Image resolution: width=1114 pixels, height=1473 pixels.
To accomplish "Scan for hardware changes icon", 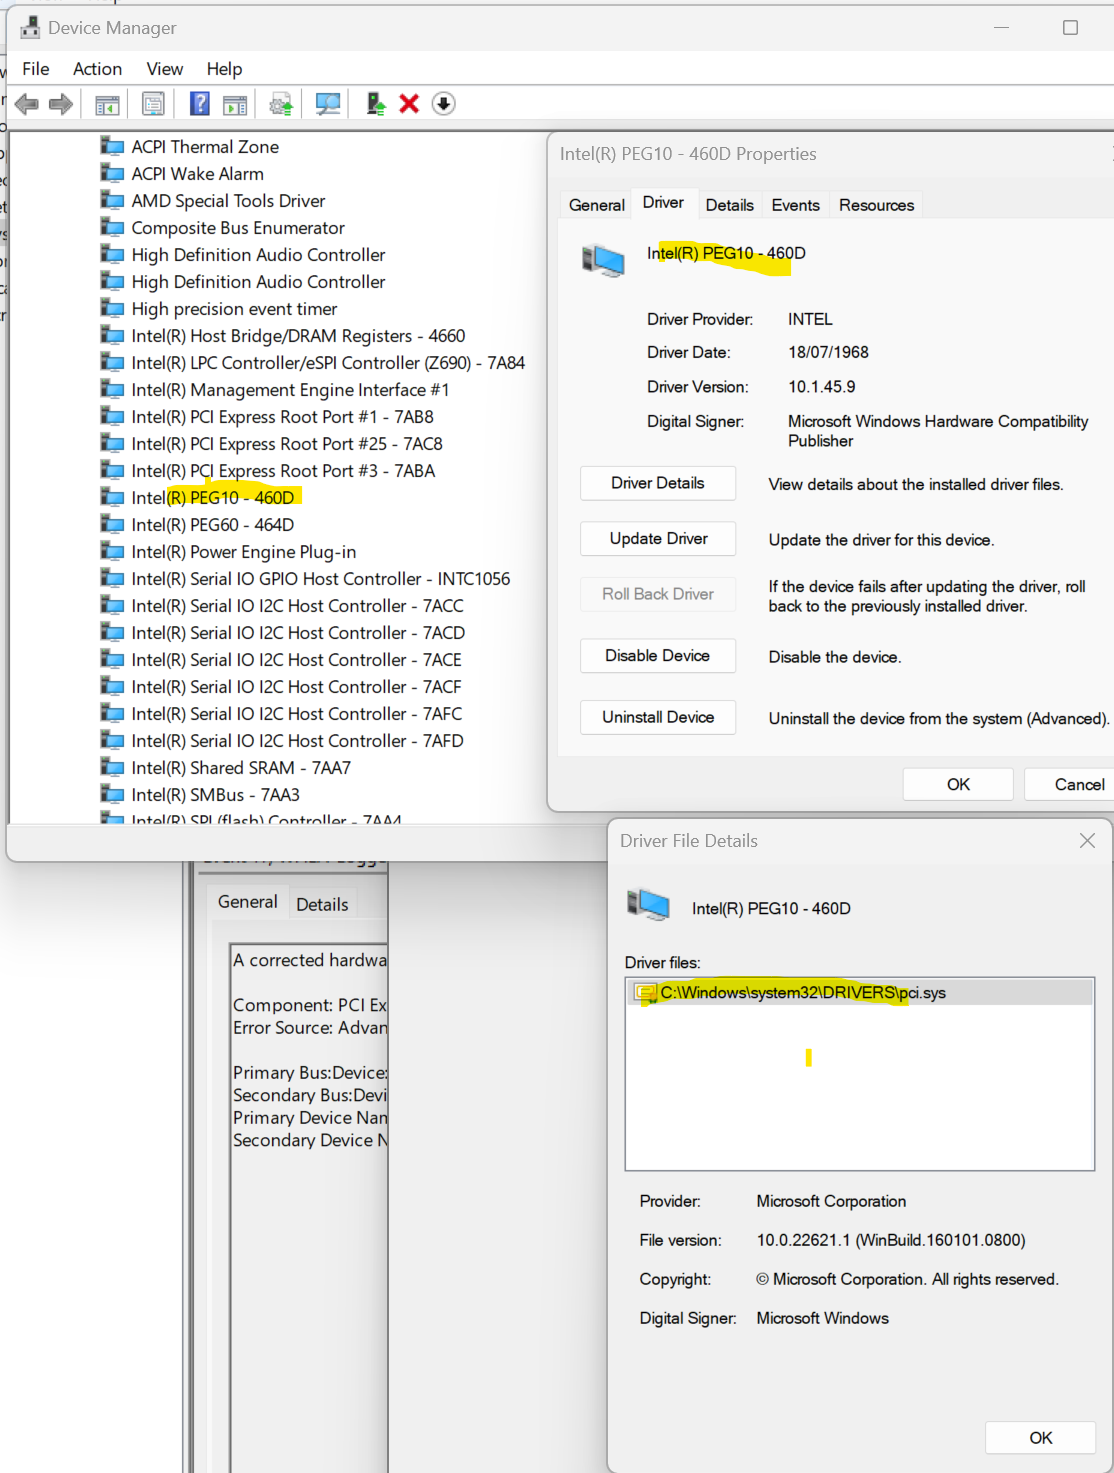I will click(x=327, y=104).
